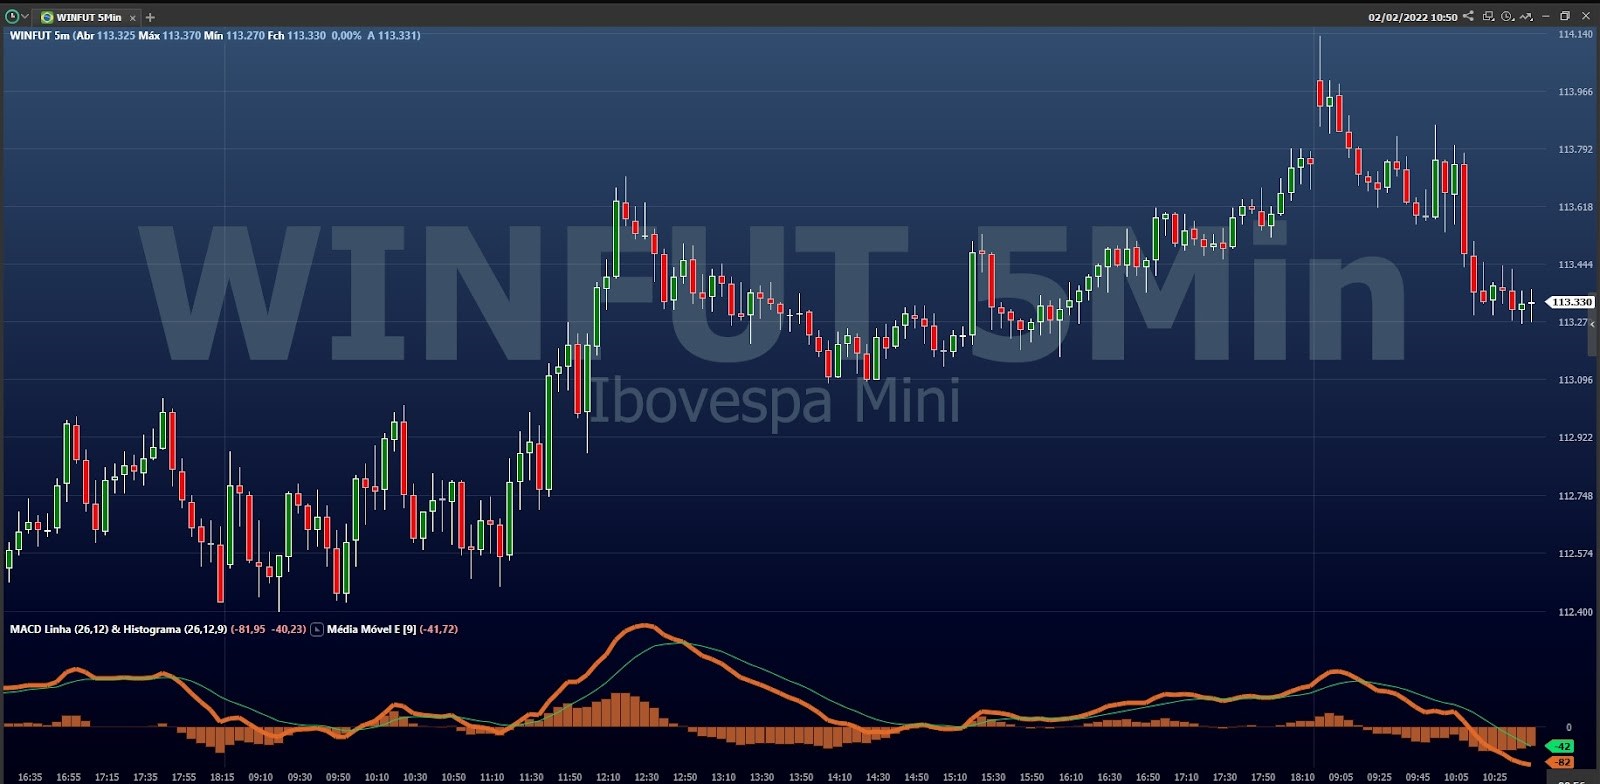Click the current price tag 113.330
The image size is (1600, 784).
click(1571, 302)
